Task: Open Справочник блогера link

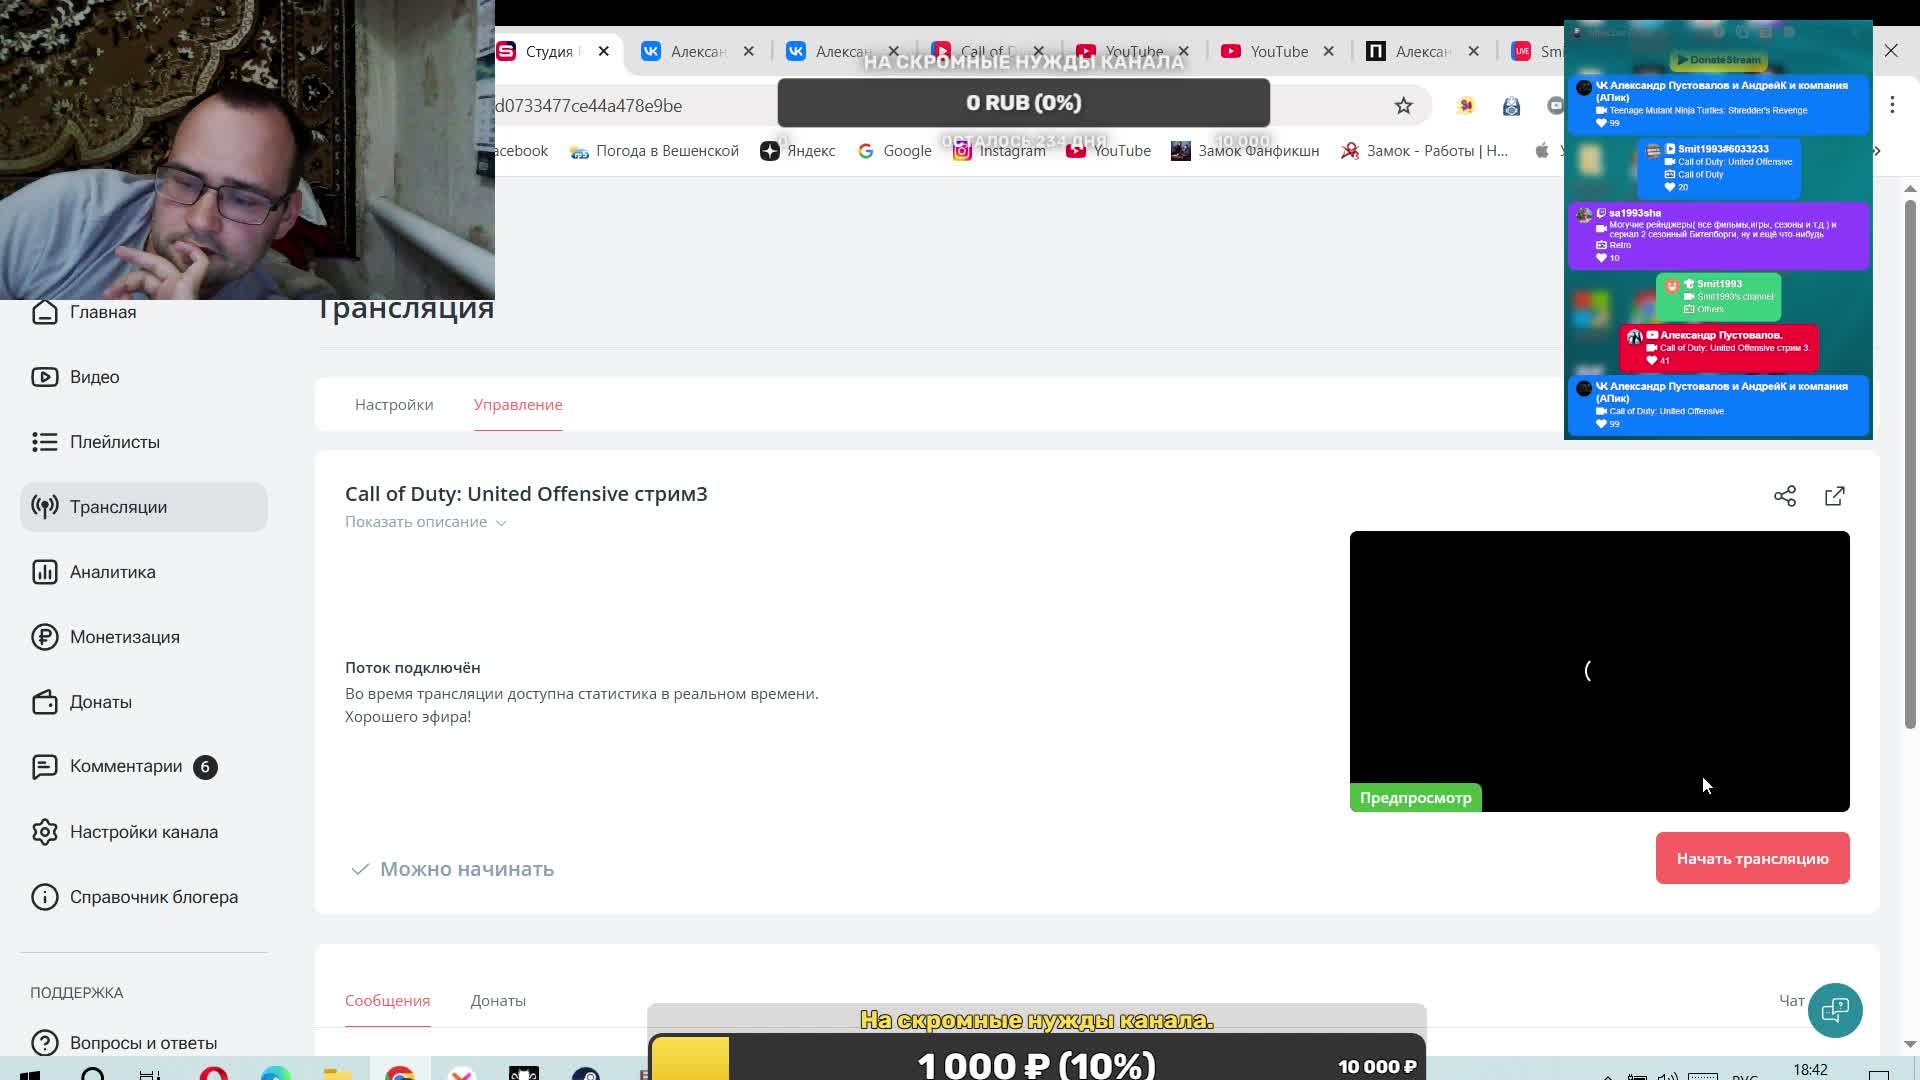Action: 153,897
